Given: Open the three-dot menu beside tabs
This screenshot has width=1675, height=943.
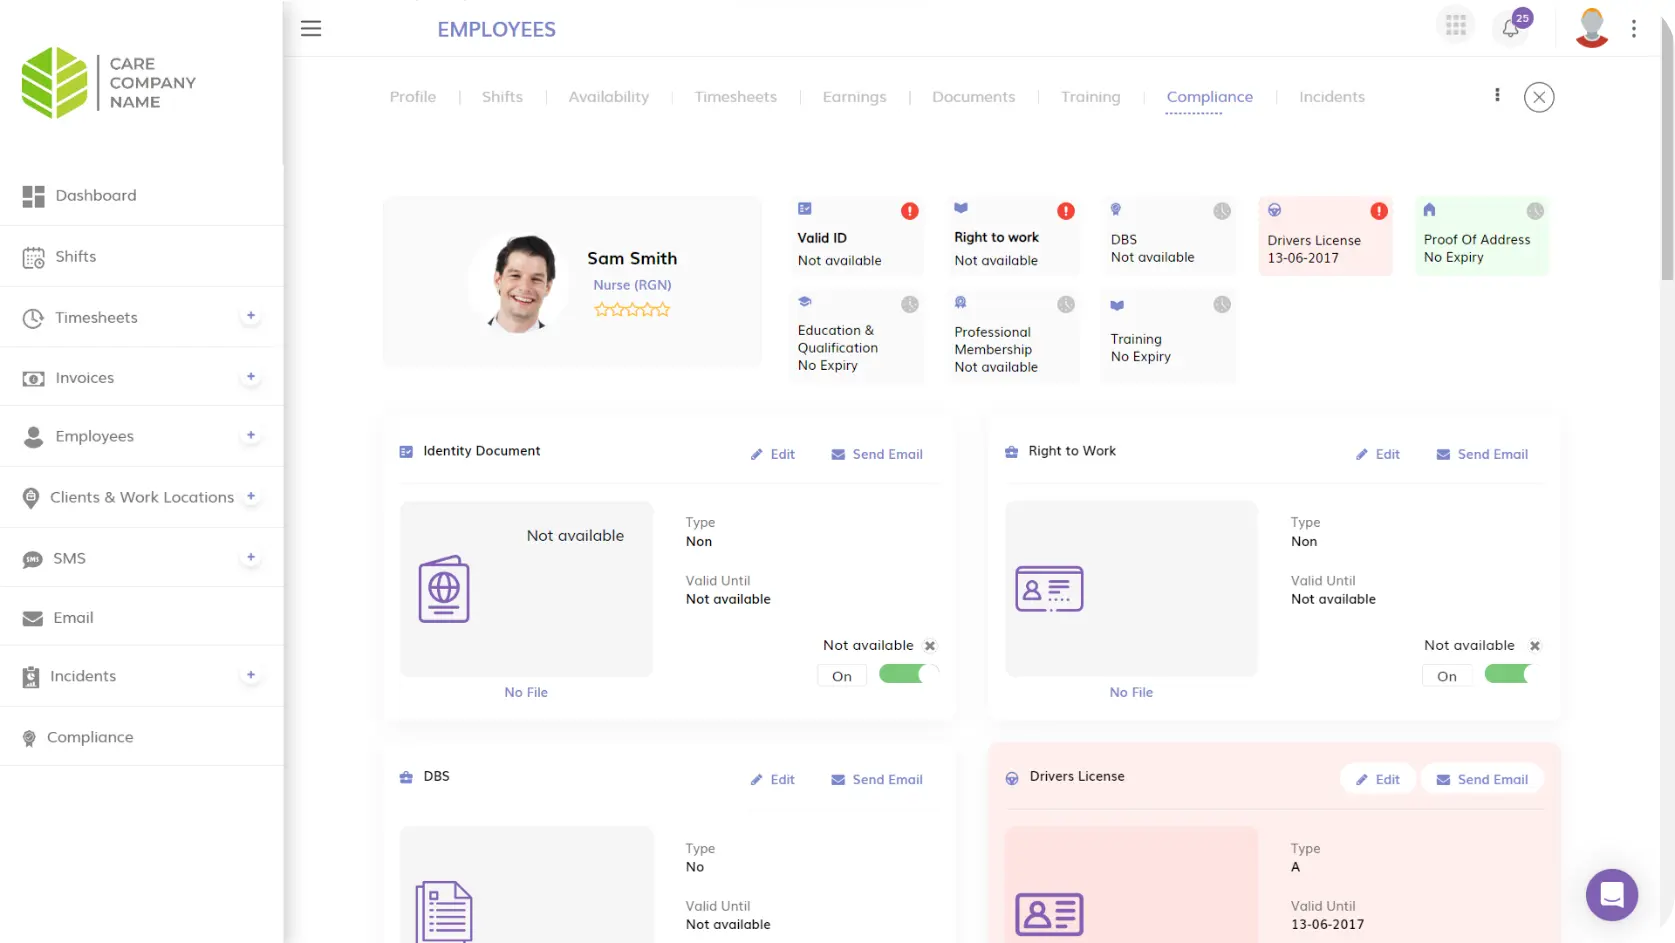Looking at the screenshot, I should [x=1497, y=95].
